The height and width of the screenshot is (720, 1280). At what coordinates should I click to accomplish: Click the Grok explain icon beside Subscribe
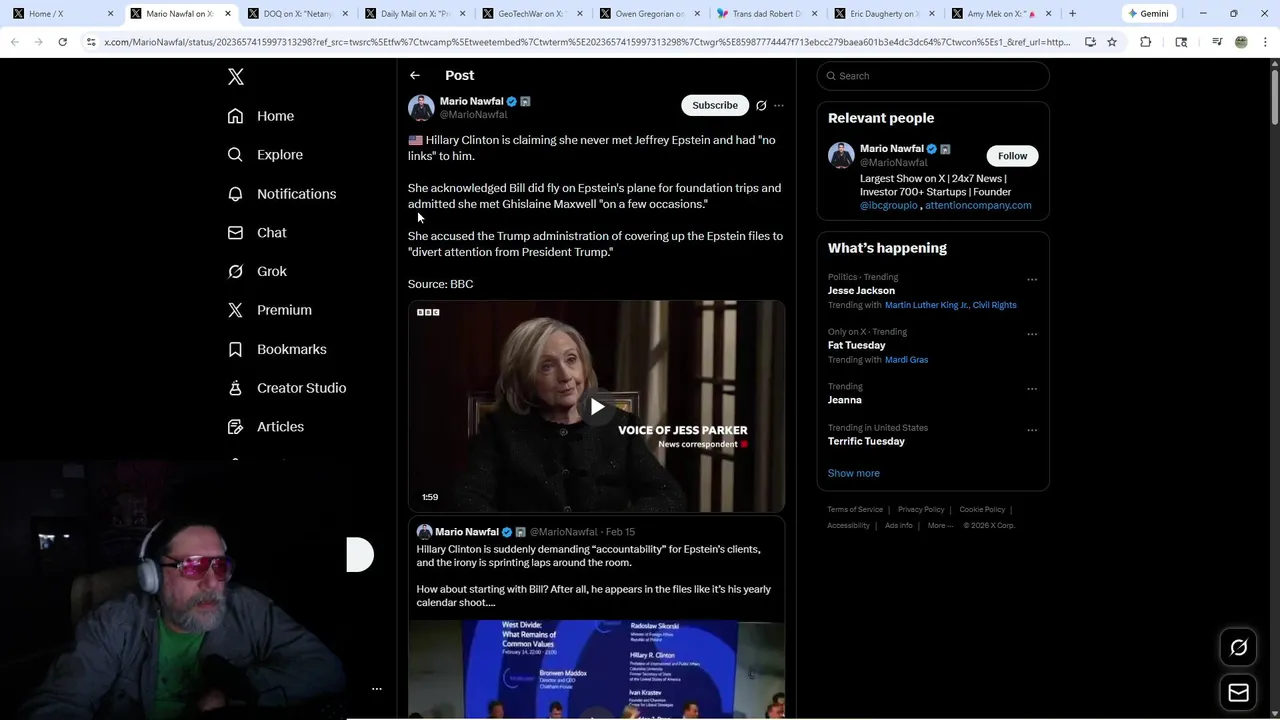point(761,105)
